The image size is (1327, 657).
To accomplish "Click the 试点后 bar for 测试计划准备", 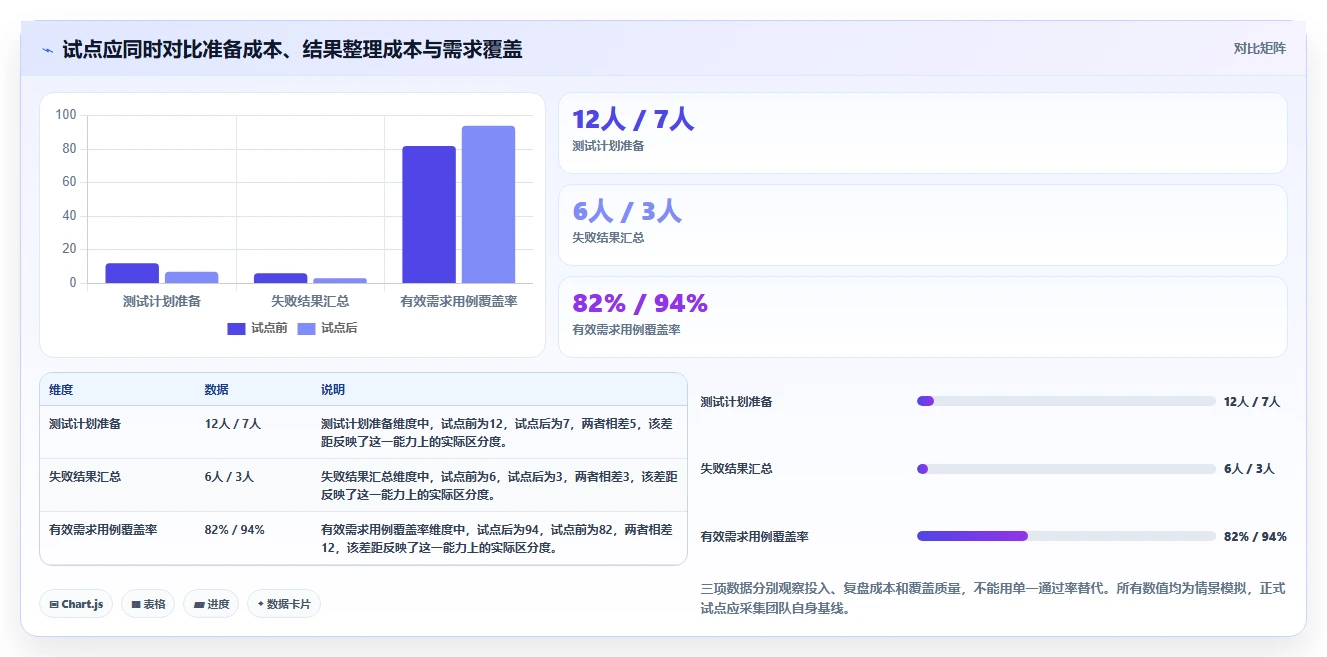I will pos(191,277).
